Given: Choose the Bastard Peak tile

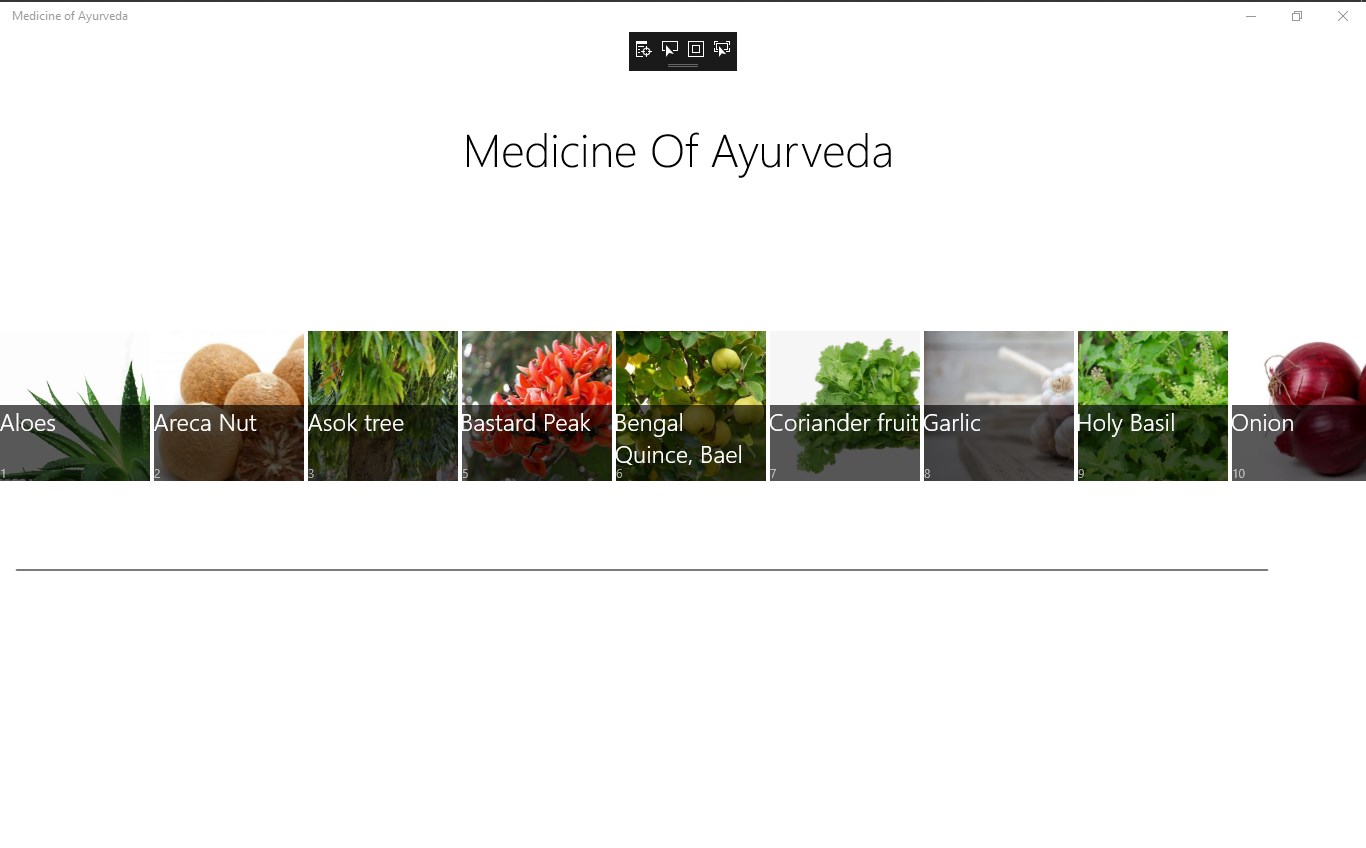Looking at the screenshot, I should (x=537, y=406).
